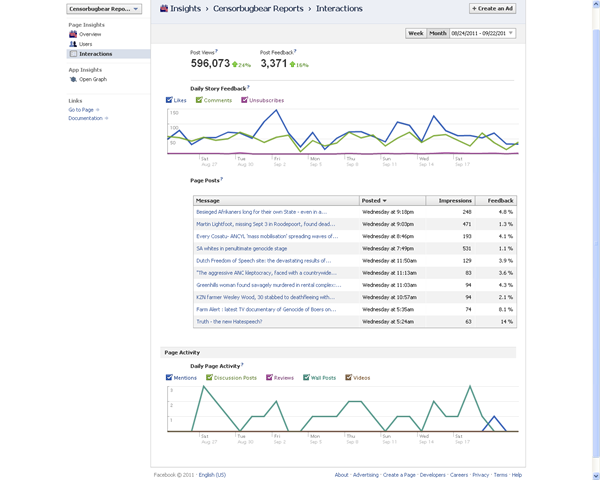Image resolution: width=600 pixels, height=480 pixels.
Task: Open the Advertising footer link
Action: (x=365, y=475)
